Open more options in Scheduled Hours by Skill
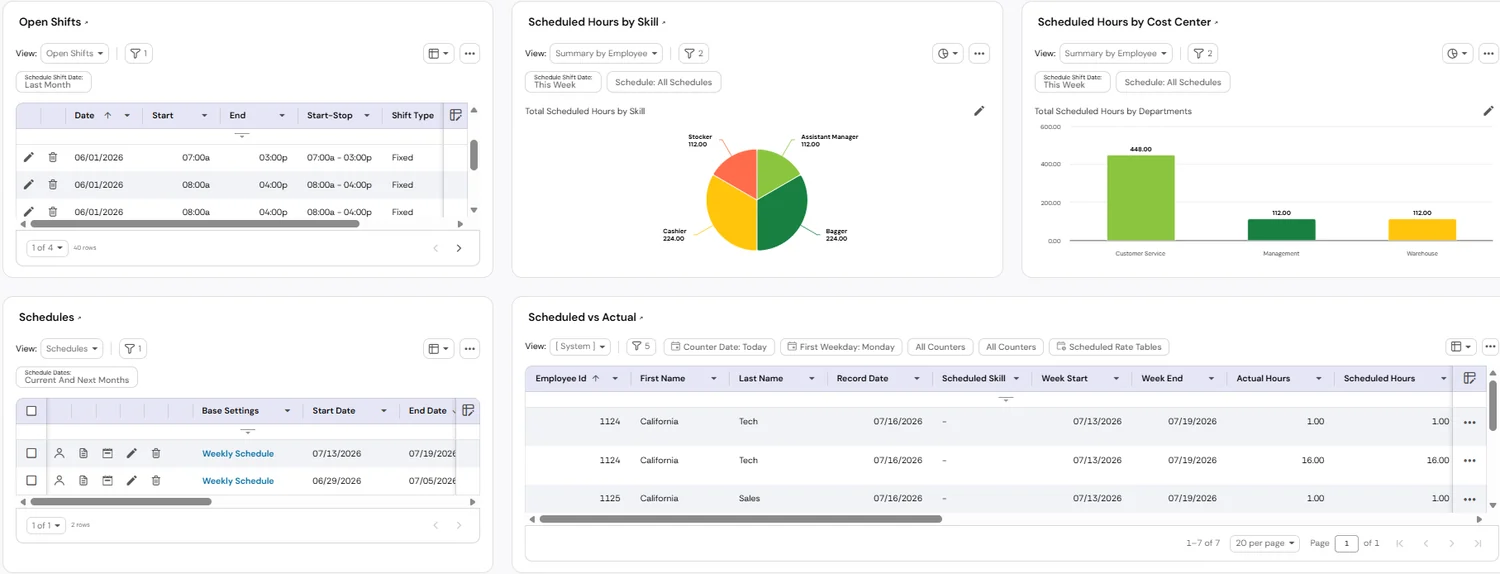1500x574 pixels. 979,54
